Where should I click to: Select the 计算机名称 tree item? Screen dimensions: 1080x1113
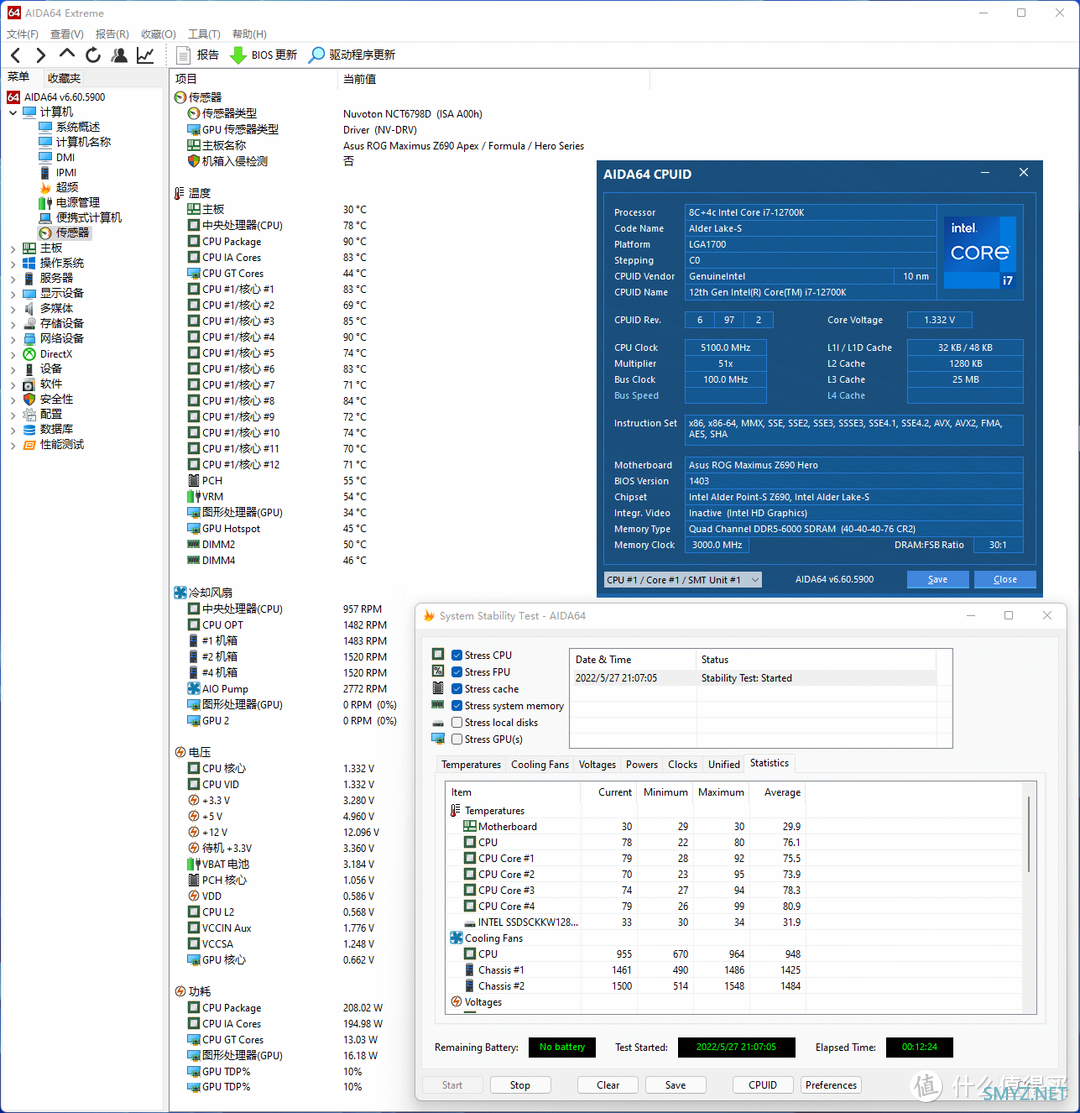[x=84, y=142]
